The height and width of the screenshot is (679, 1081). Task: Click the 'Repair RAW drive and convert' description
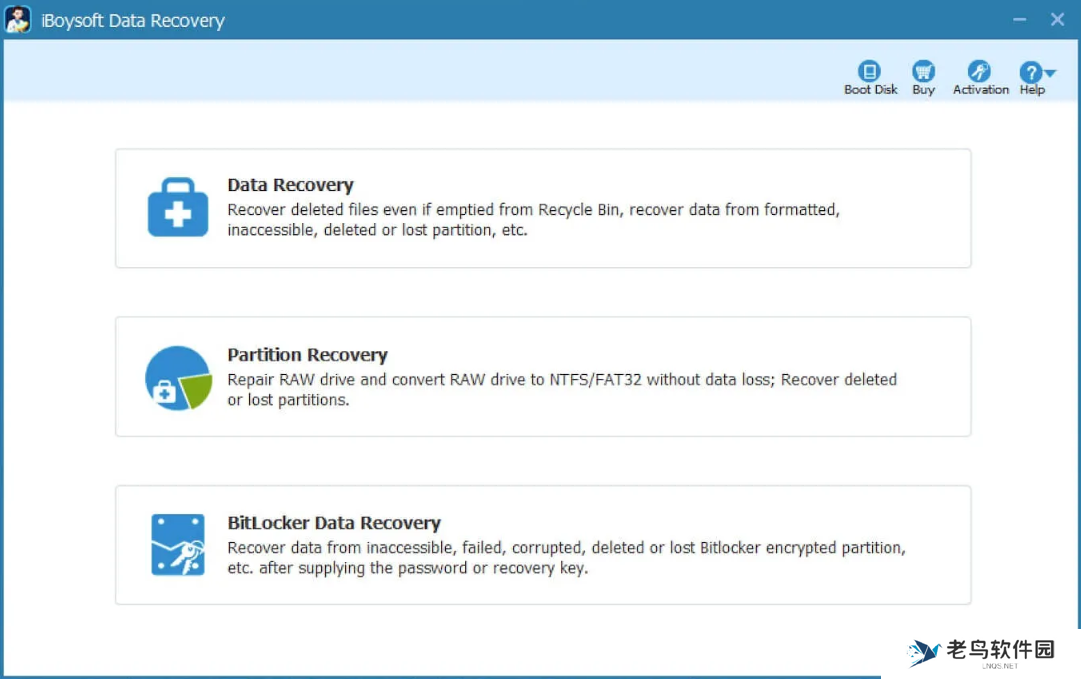(x=562, y=389)
